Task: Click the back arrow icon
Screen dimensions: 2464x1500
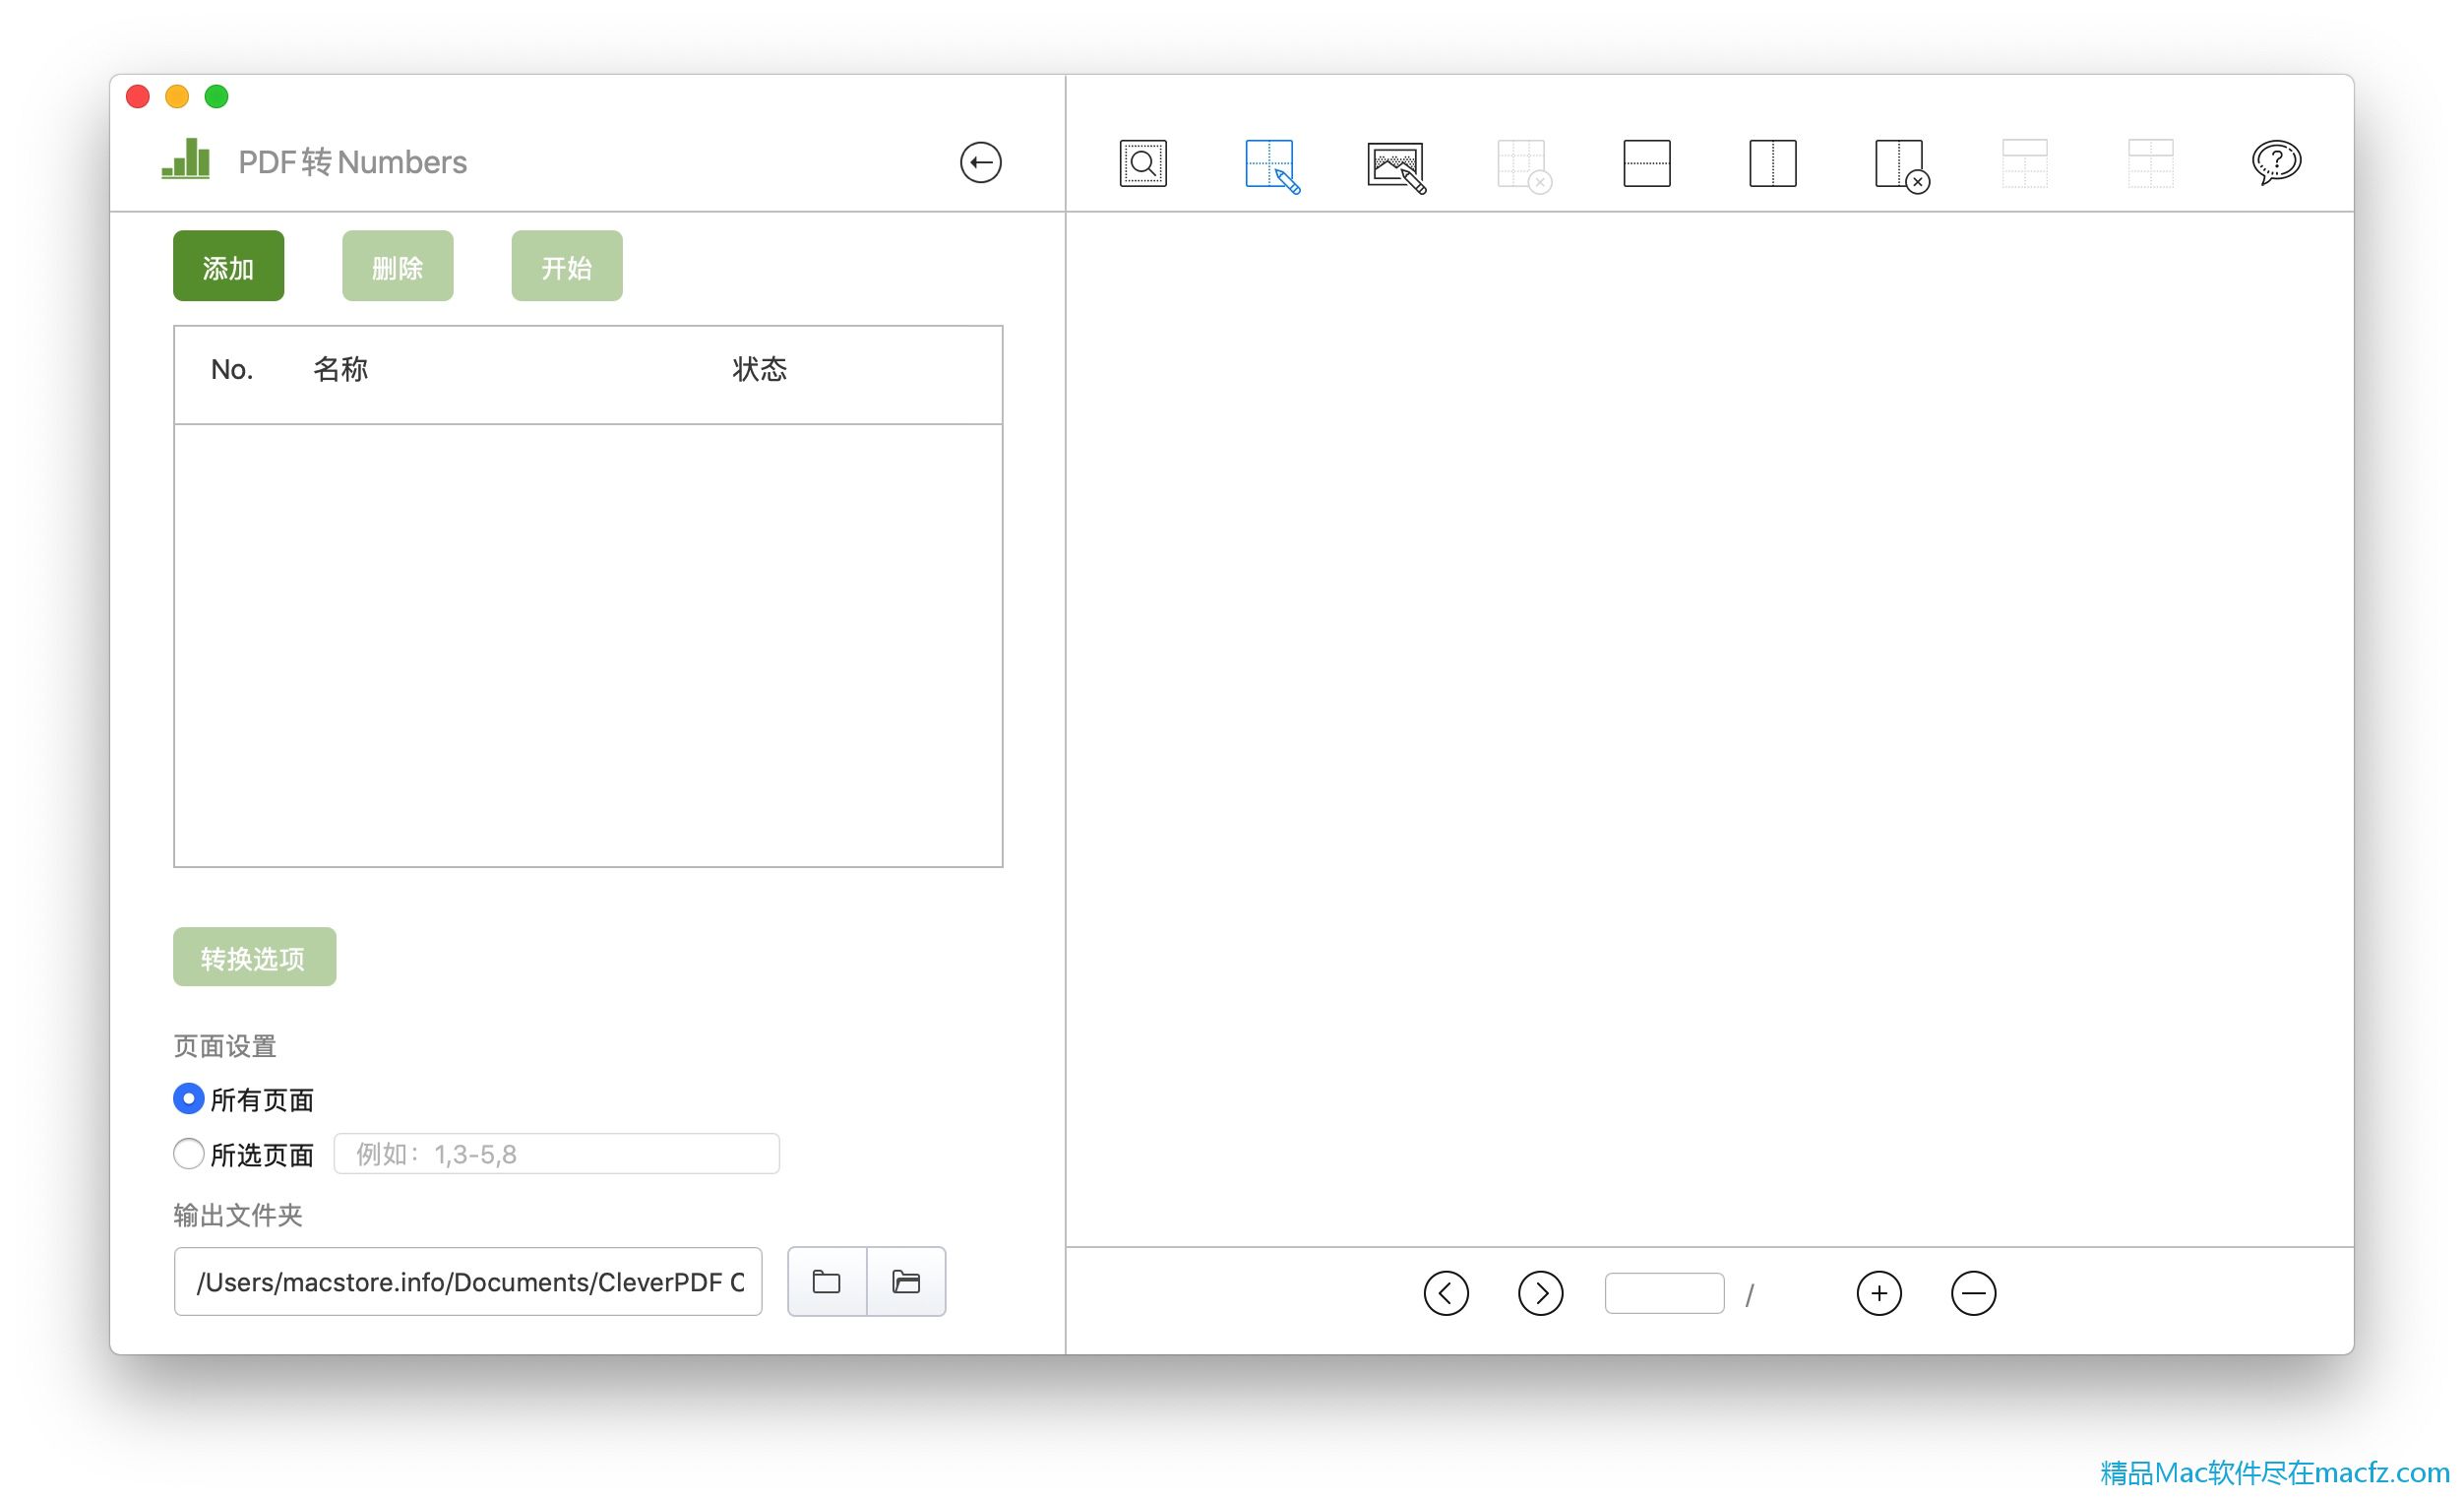Action: point(980,162)
